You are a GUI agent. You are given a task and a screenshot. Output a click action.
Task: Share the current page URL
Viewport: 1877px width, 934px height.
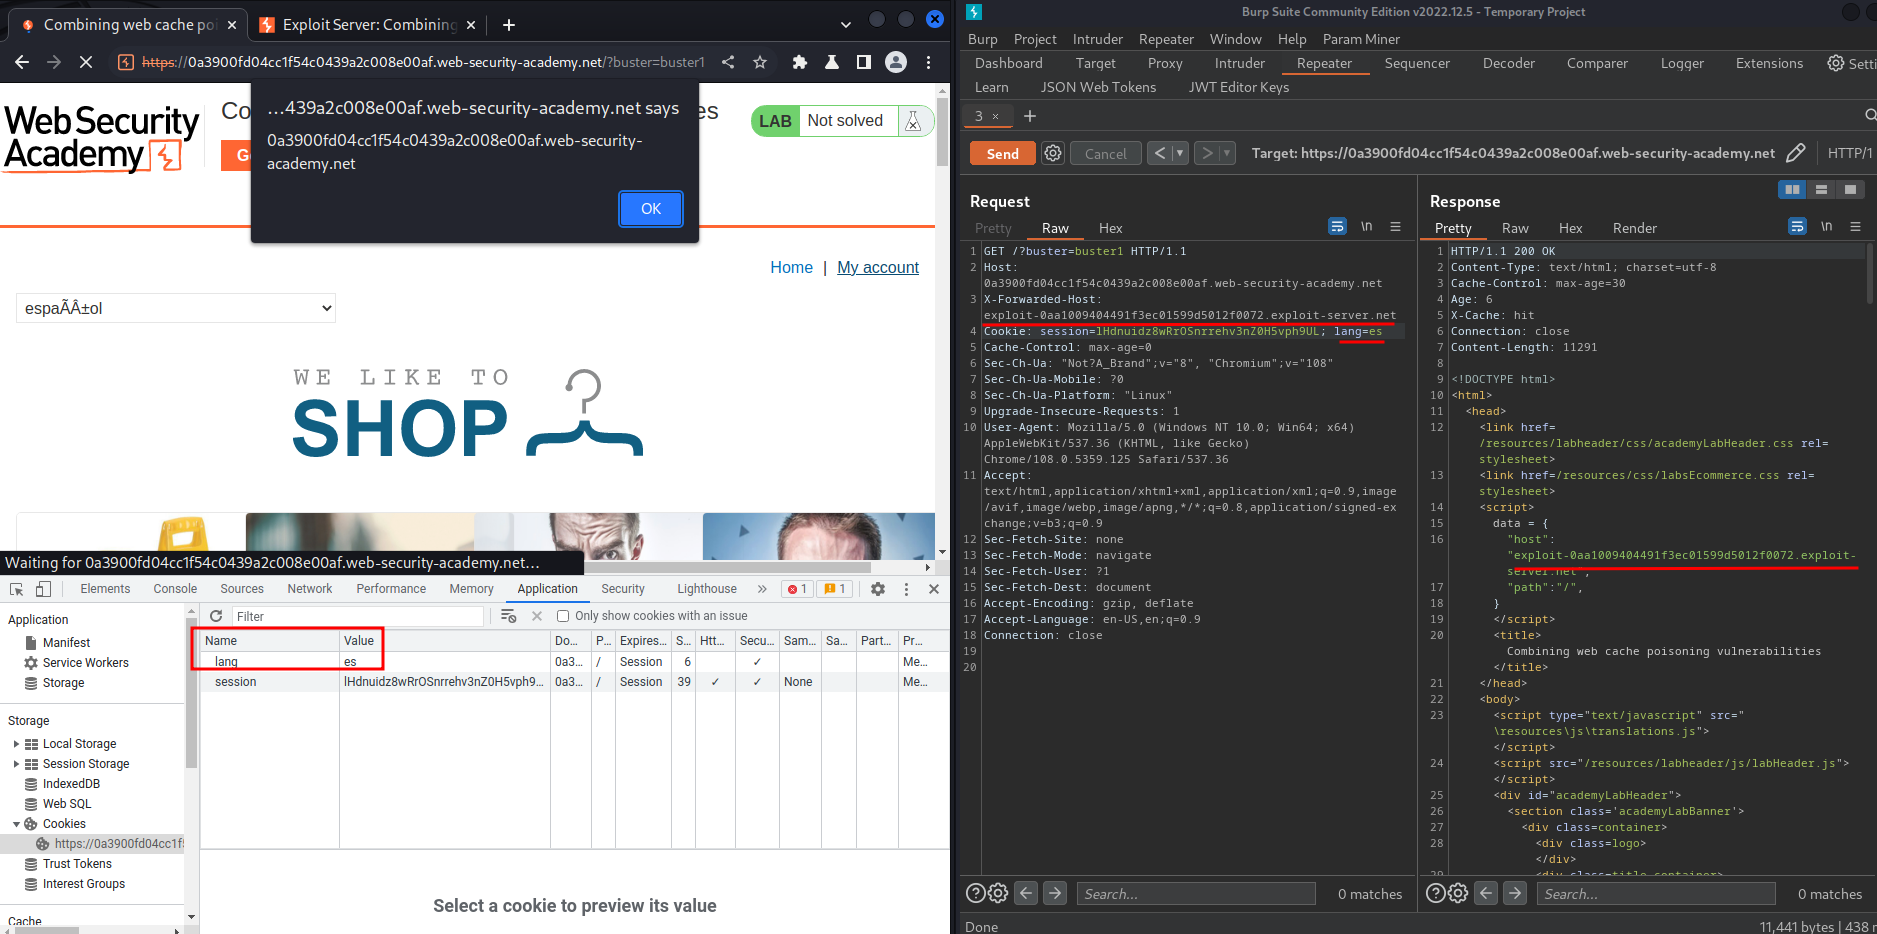tap(728, 62)
